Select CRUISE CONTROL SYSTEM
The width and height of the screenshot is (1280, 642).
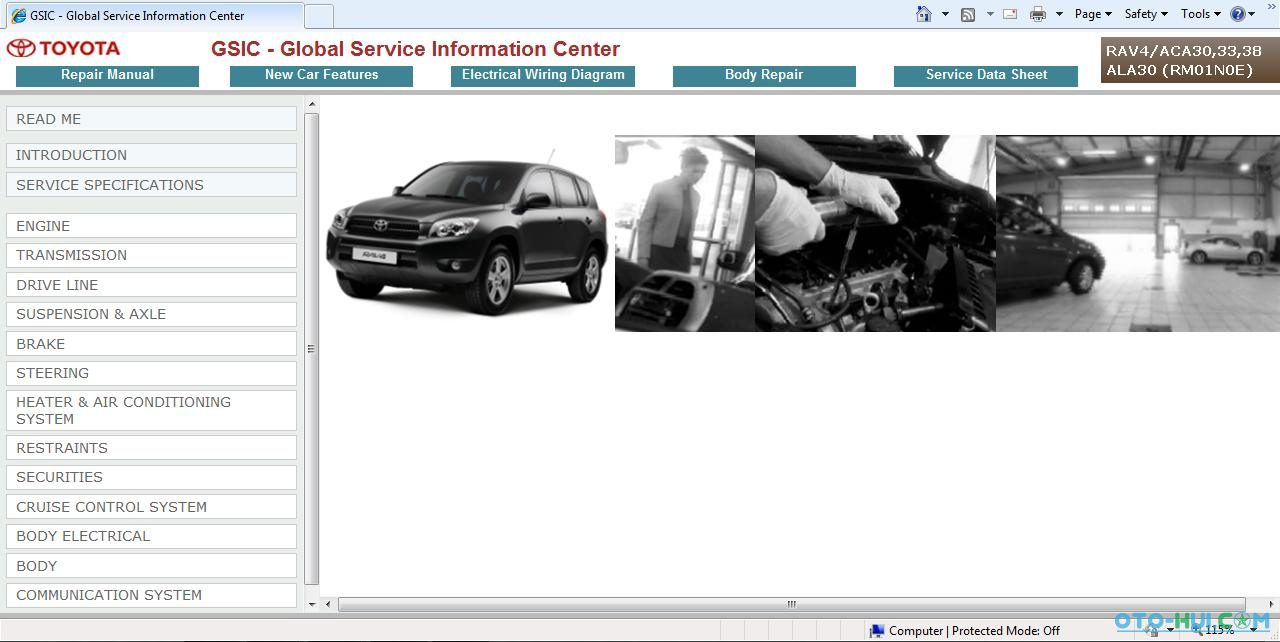coord(151,507)
